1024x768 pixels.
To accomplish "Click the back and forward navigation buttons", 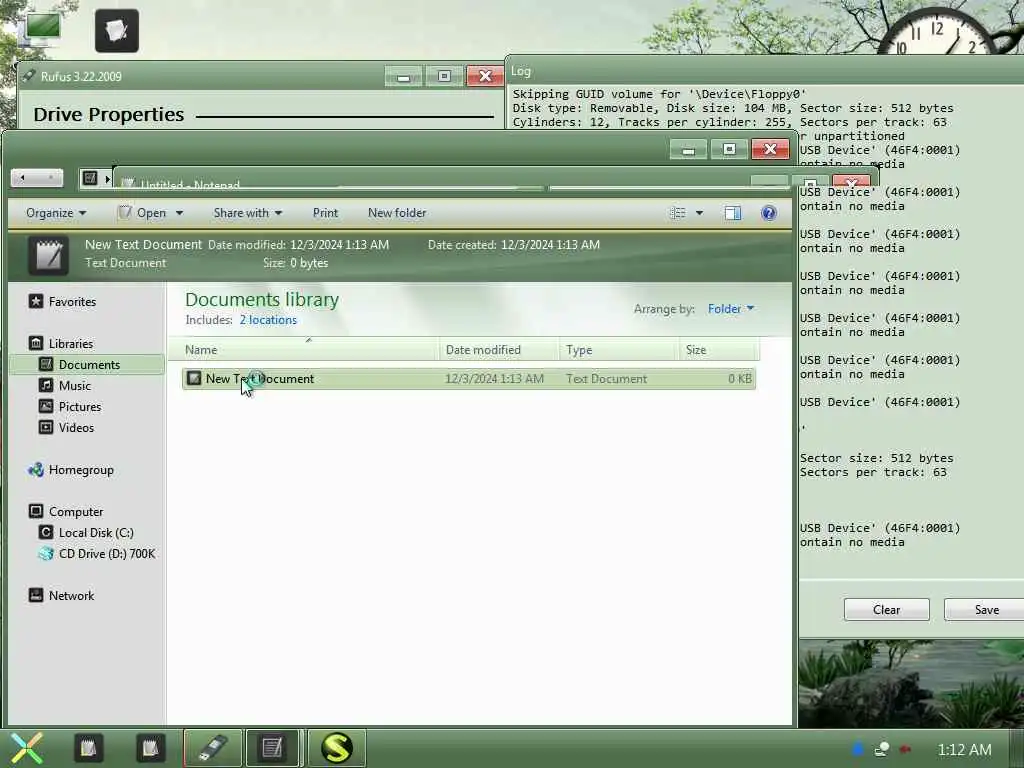I will click(x=37, y=178).
